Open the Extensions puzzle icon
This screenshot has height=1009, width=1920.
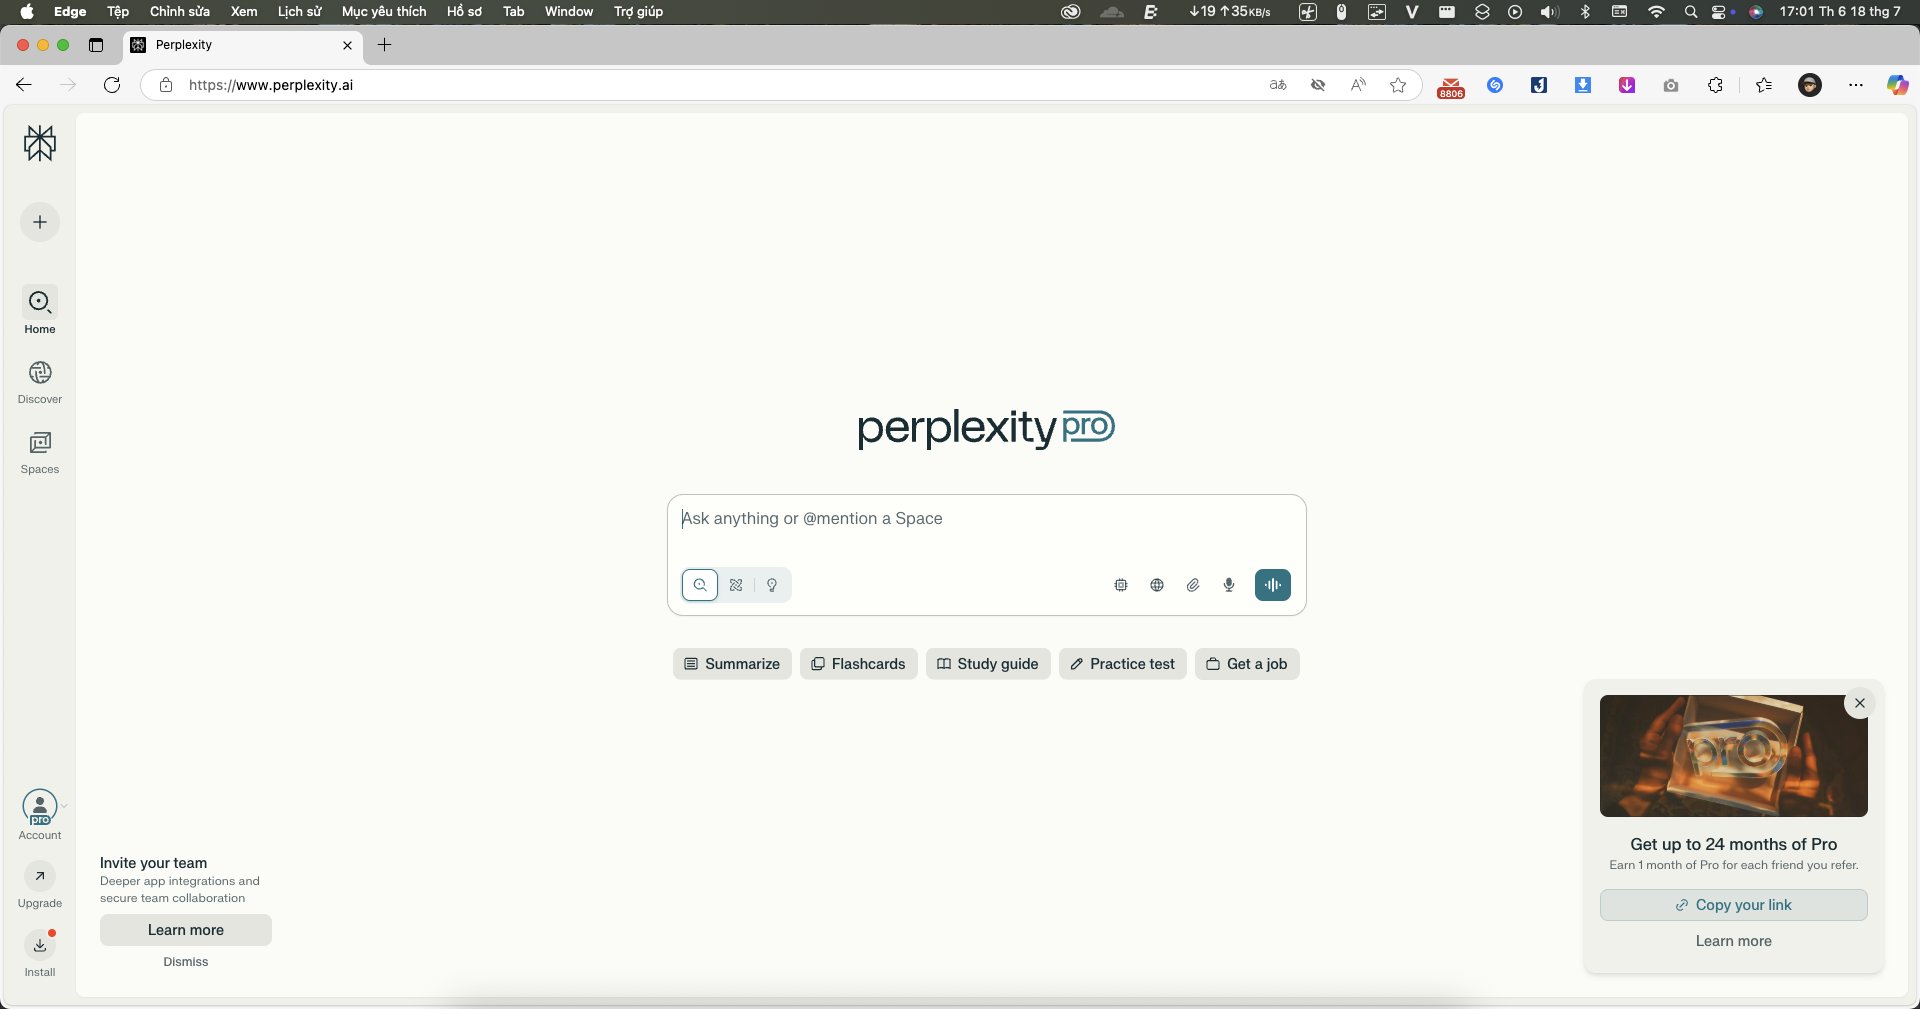[1715, 85]
